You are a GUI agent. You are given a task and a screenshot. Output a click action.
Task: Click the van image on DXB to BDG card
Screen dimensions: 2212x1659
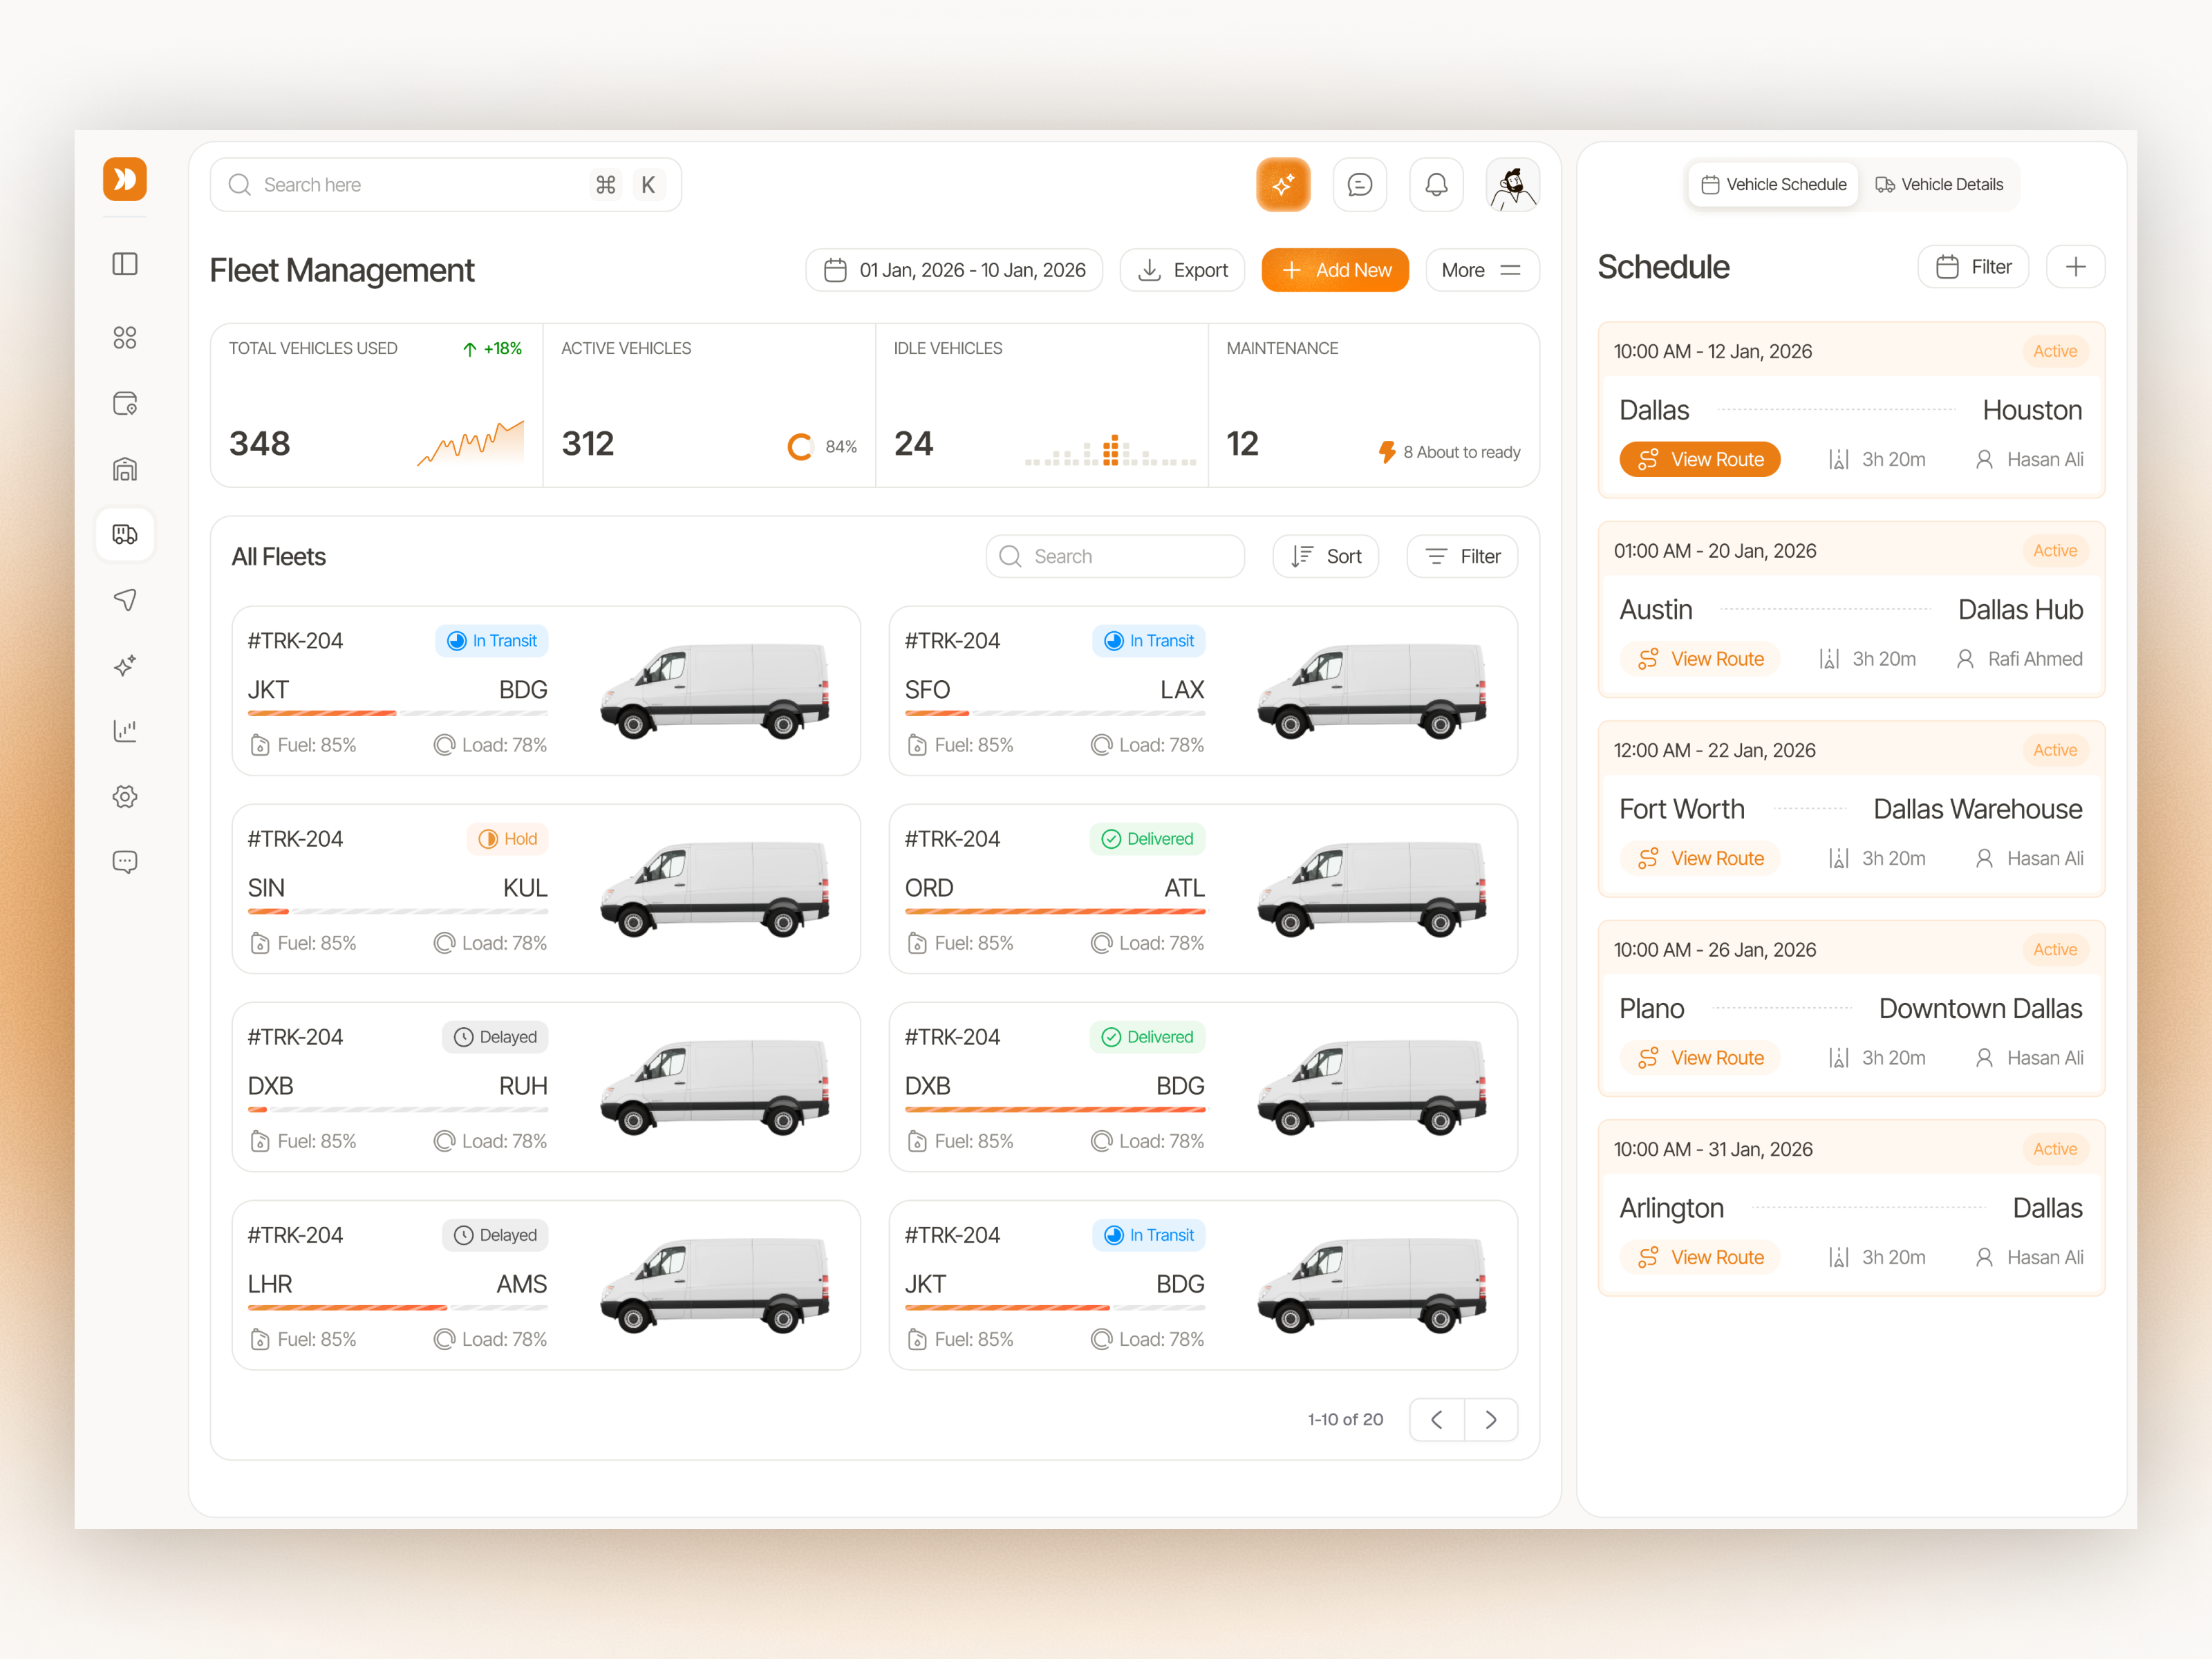[1372, 1087]
